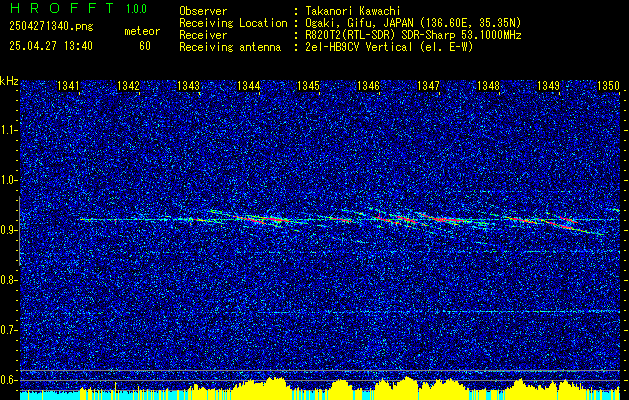Image resolution: width=629 pixels, height=400 pixels.
Task: Select the filename 2504271340.png
Action: 51,27
